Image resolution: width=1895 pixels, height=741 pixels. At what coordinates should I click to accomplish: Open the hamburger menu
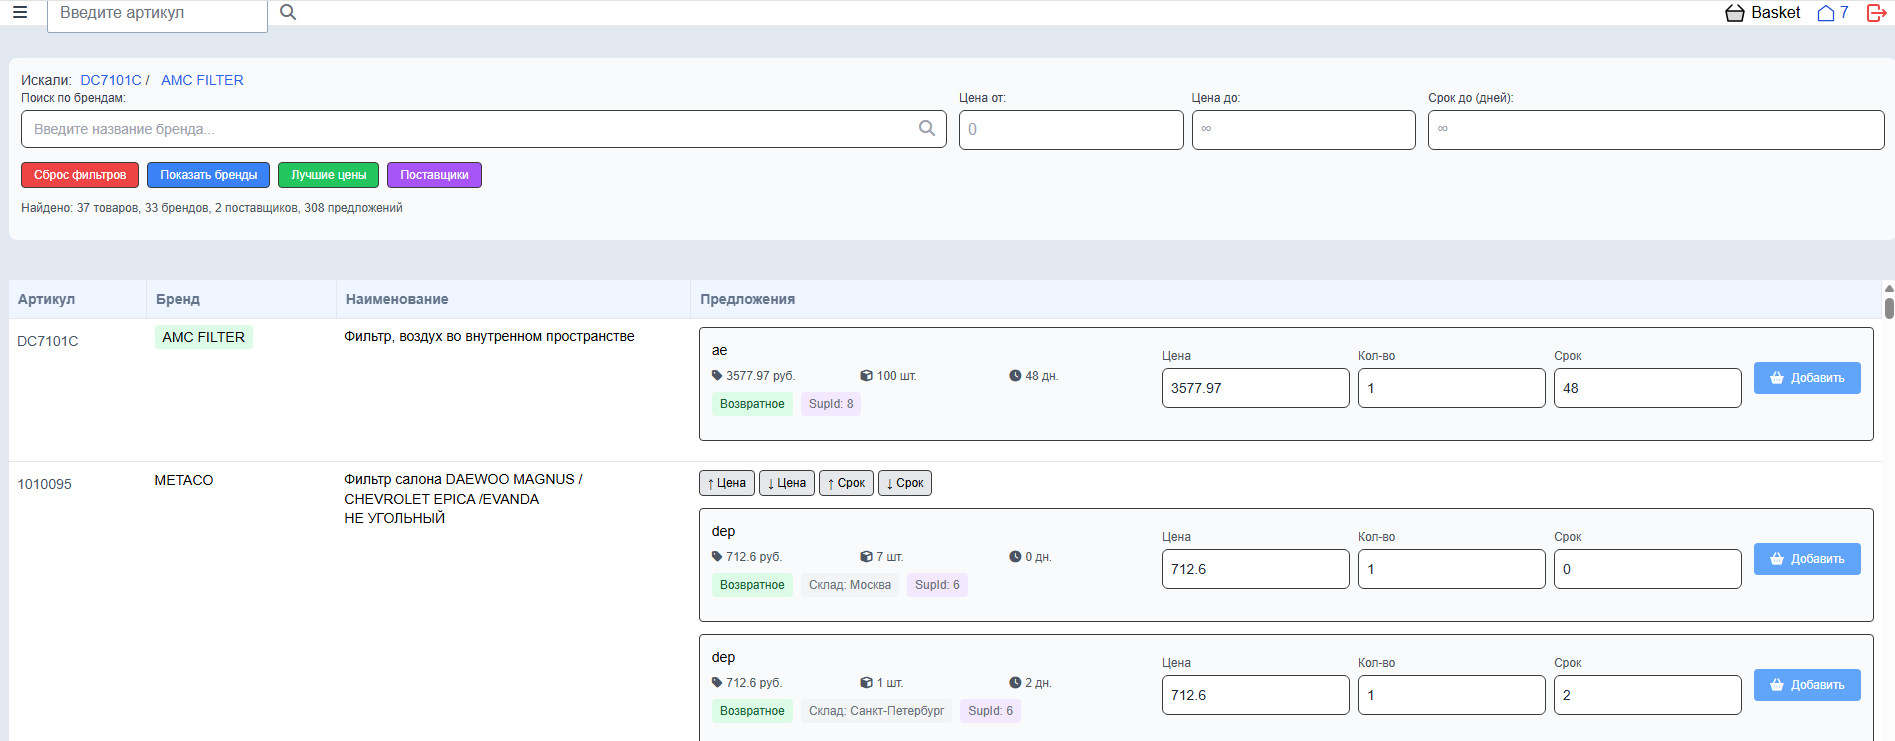[x=20, y=13]
